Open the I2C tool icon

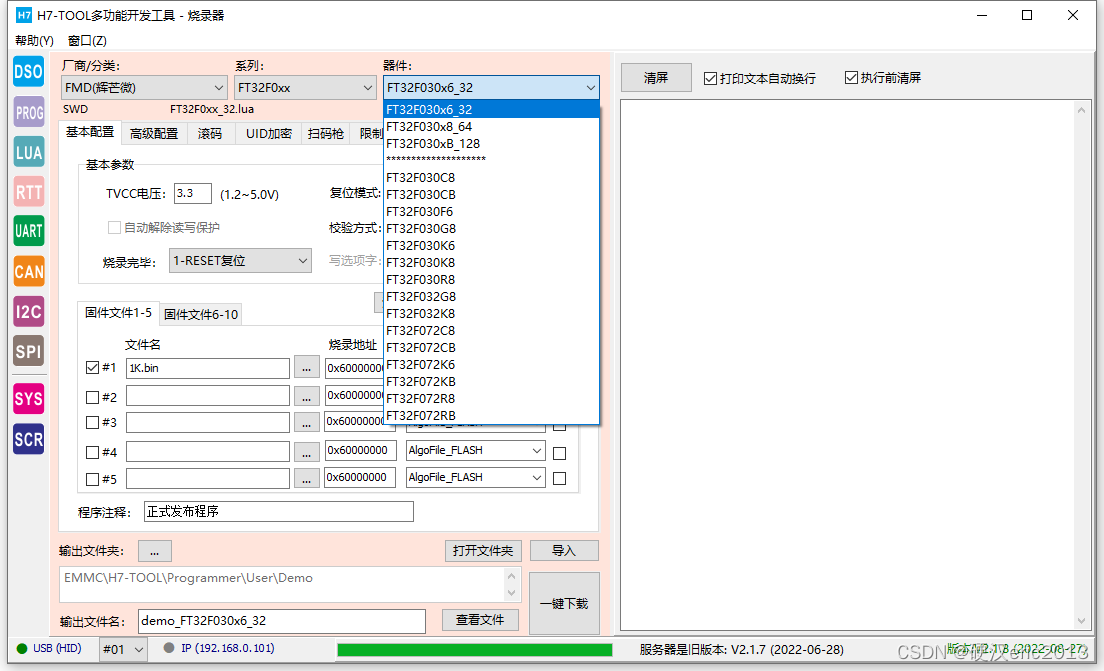point(29,311)
